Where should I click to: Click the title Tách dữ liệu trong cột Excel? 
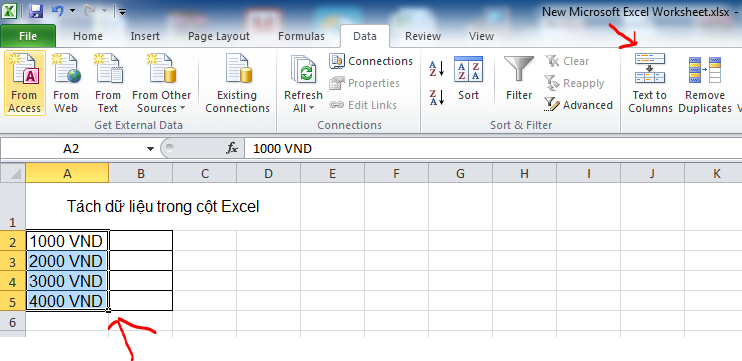point(163,207)
